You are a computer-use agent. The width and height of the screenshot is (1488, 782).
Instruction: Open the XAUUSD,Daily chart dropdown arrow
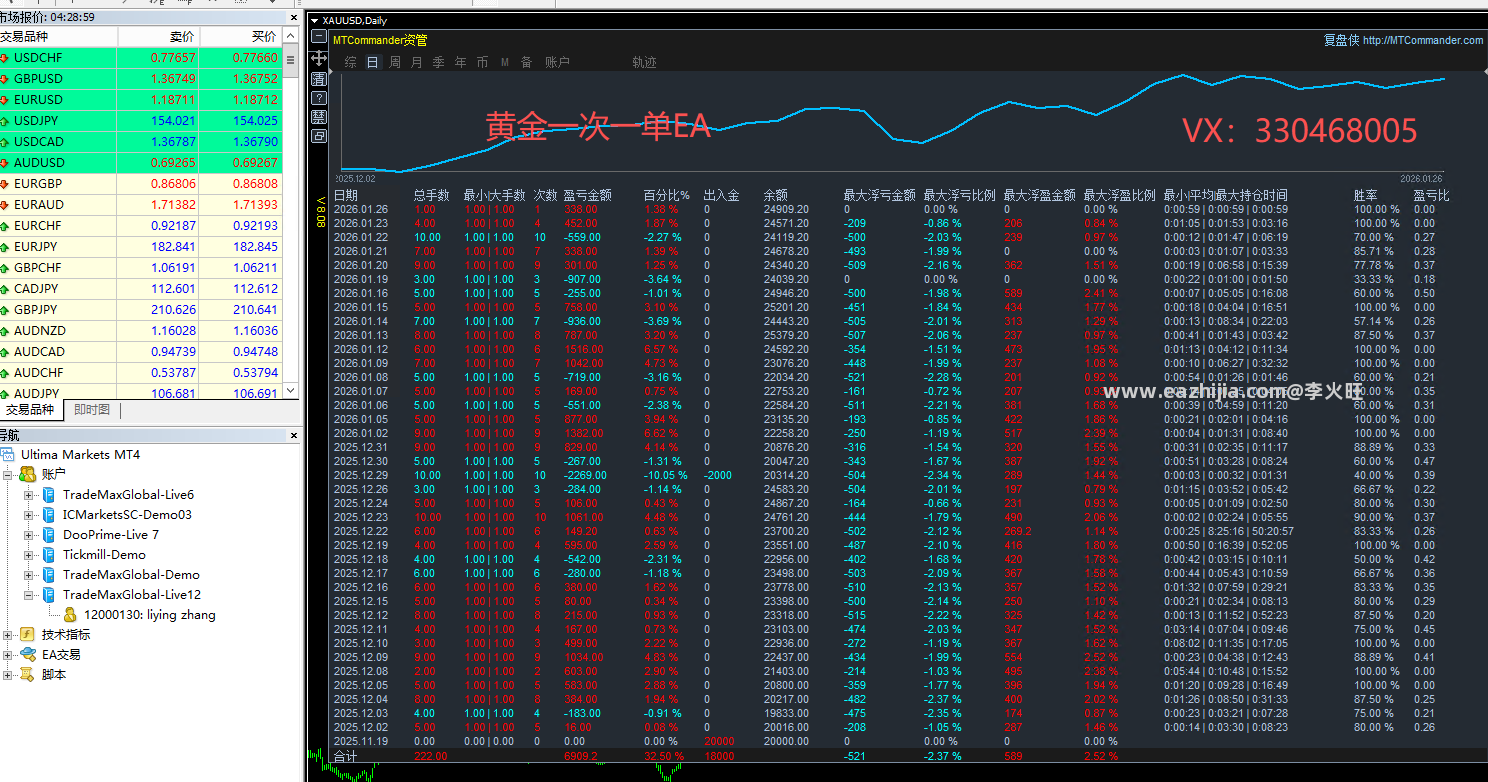pyautogui.click(x=315, y=20)
